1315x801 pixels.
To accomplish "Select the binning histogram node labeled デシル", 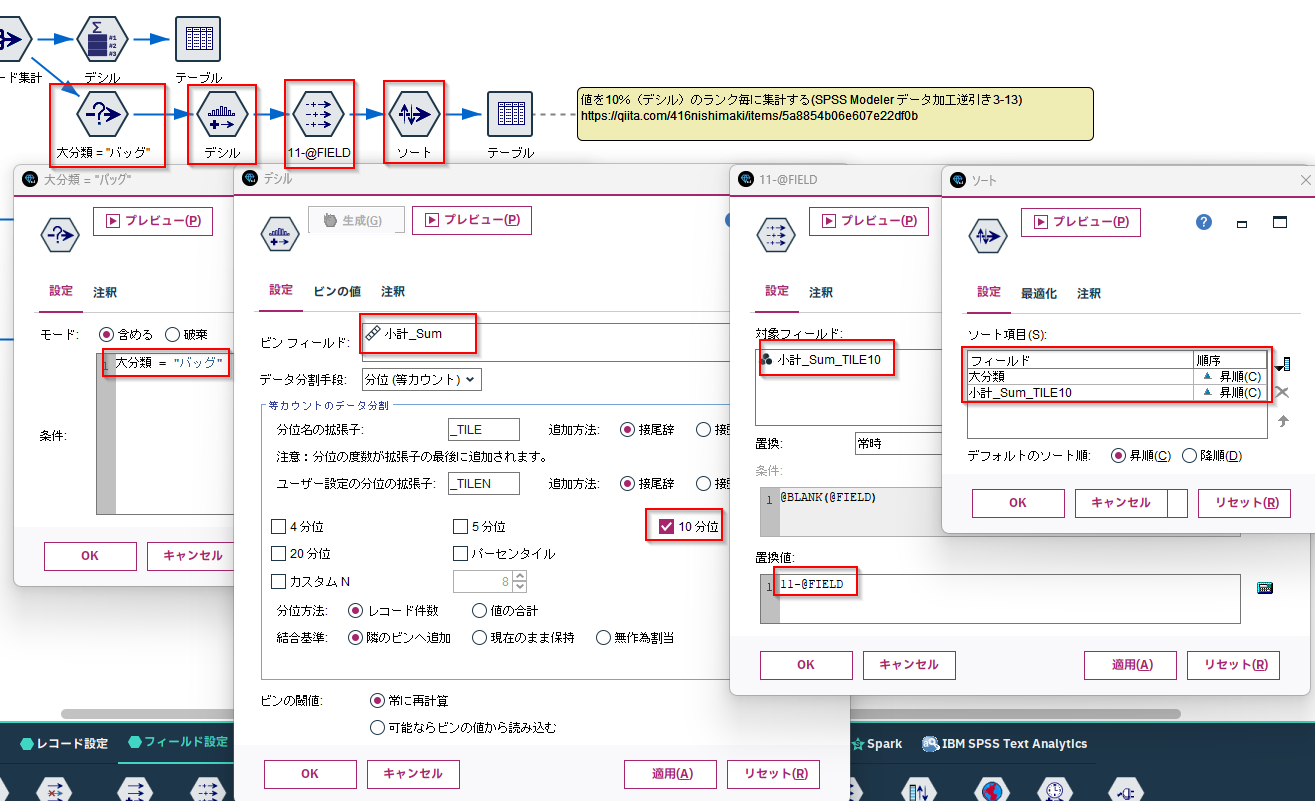I will (x=221, y=114).
